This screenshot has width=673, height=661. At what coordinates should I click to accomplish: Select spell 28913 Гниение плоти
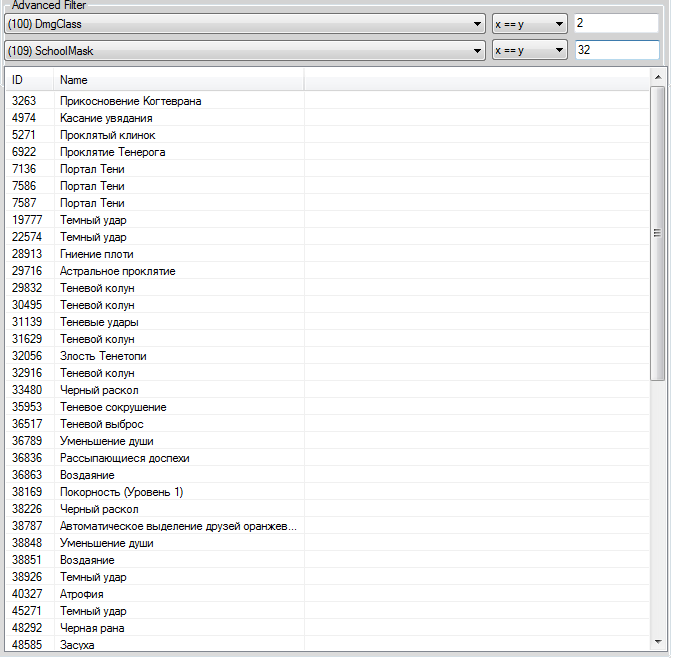click(x=99, y=254)
